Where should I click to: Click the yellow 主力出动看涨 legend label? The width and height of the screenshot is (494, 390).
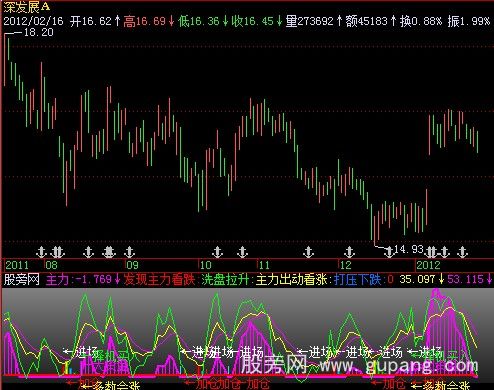[292, 279]
